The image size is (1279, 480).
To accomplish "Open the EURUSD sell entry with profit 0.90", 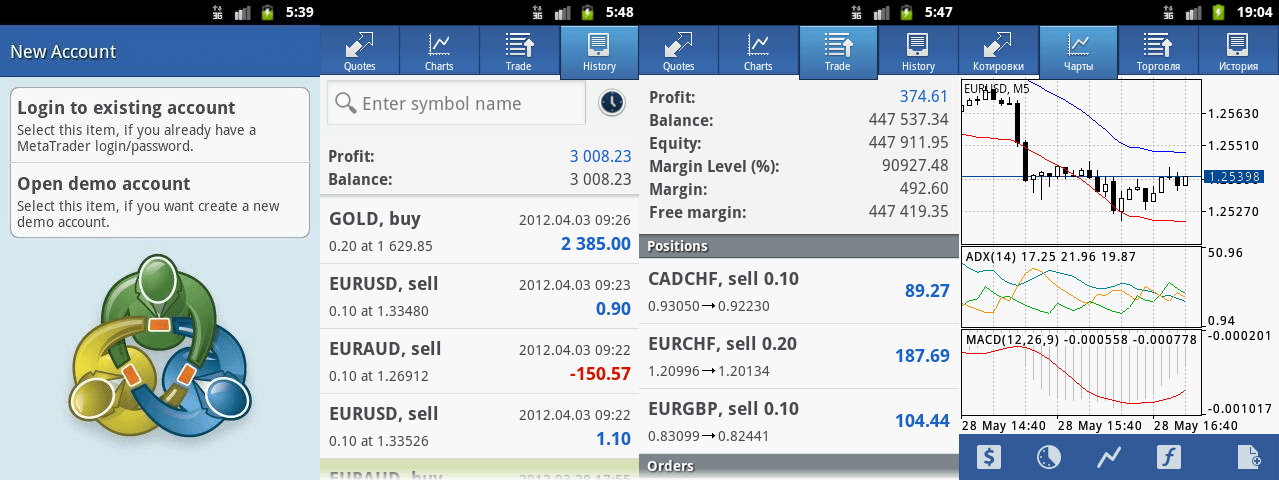I will 479,296.
